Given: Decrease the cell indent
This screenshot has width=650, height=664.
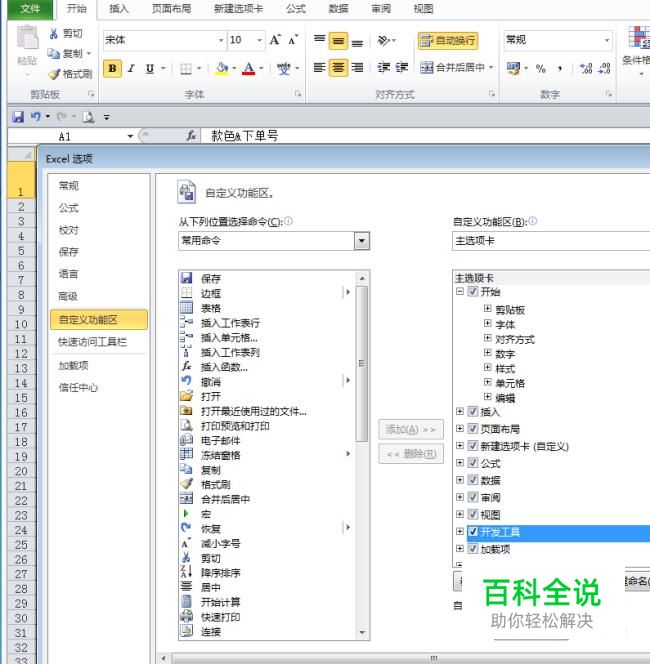Looking at the screenshot, I should click(384, 67).
